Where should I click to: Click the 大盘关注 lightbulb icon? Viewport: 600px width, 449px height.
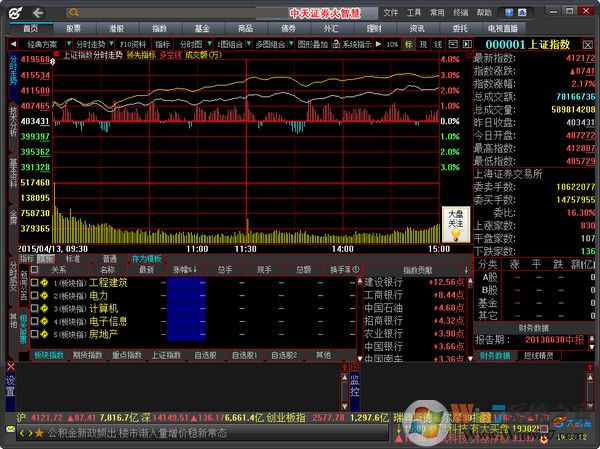coord(455,233)
